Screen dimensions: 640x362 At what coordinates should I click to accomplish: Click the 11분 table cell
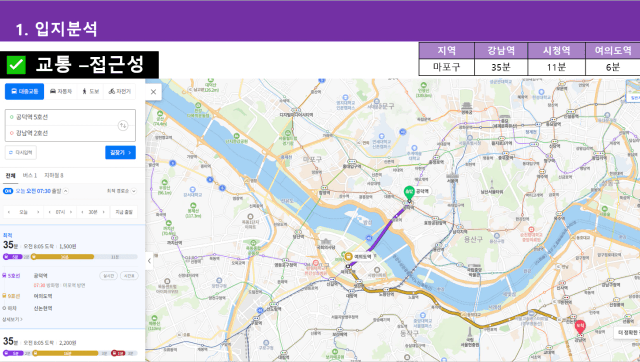click(556, 67)
